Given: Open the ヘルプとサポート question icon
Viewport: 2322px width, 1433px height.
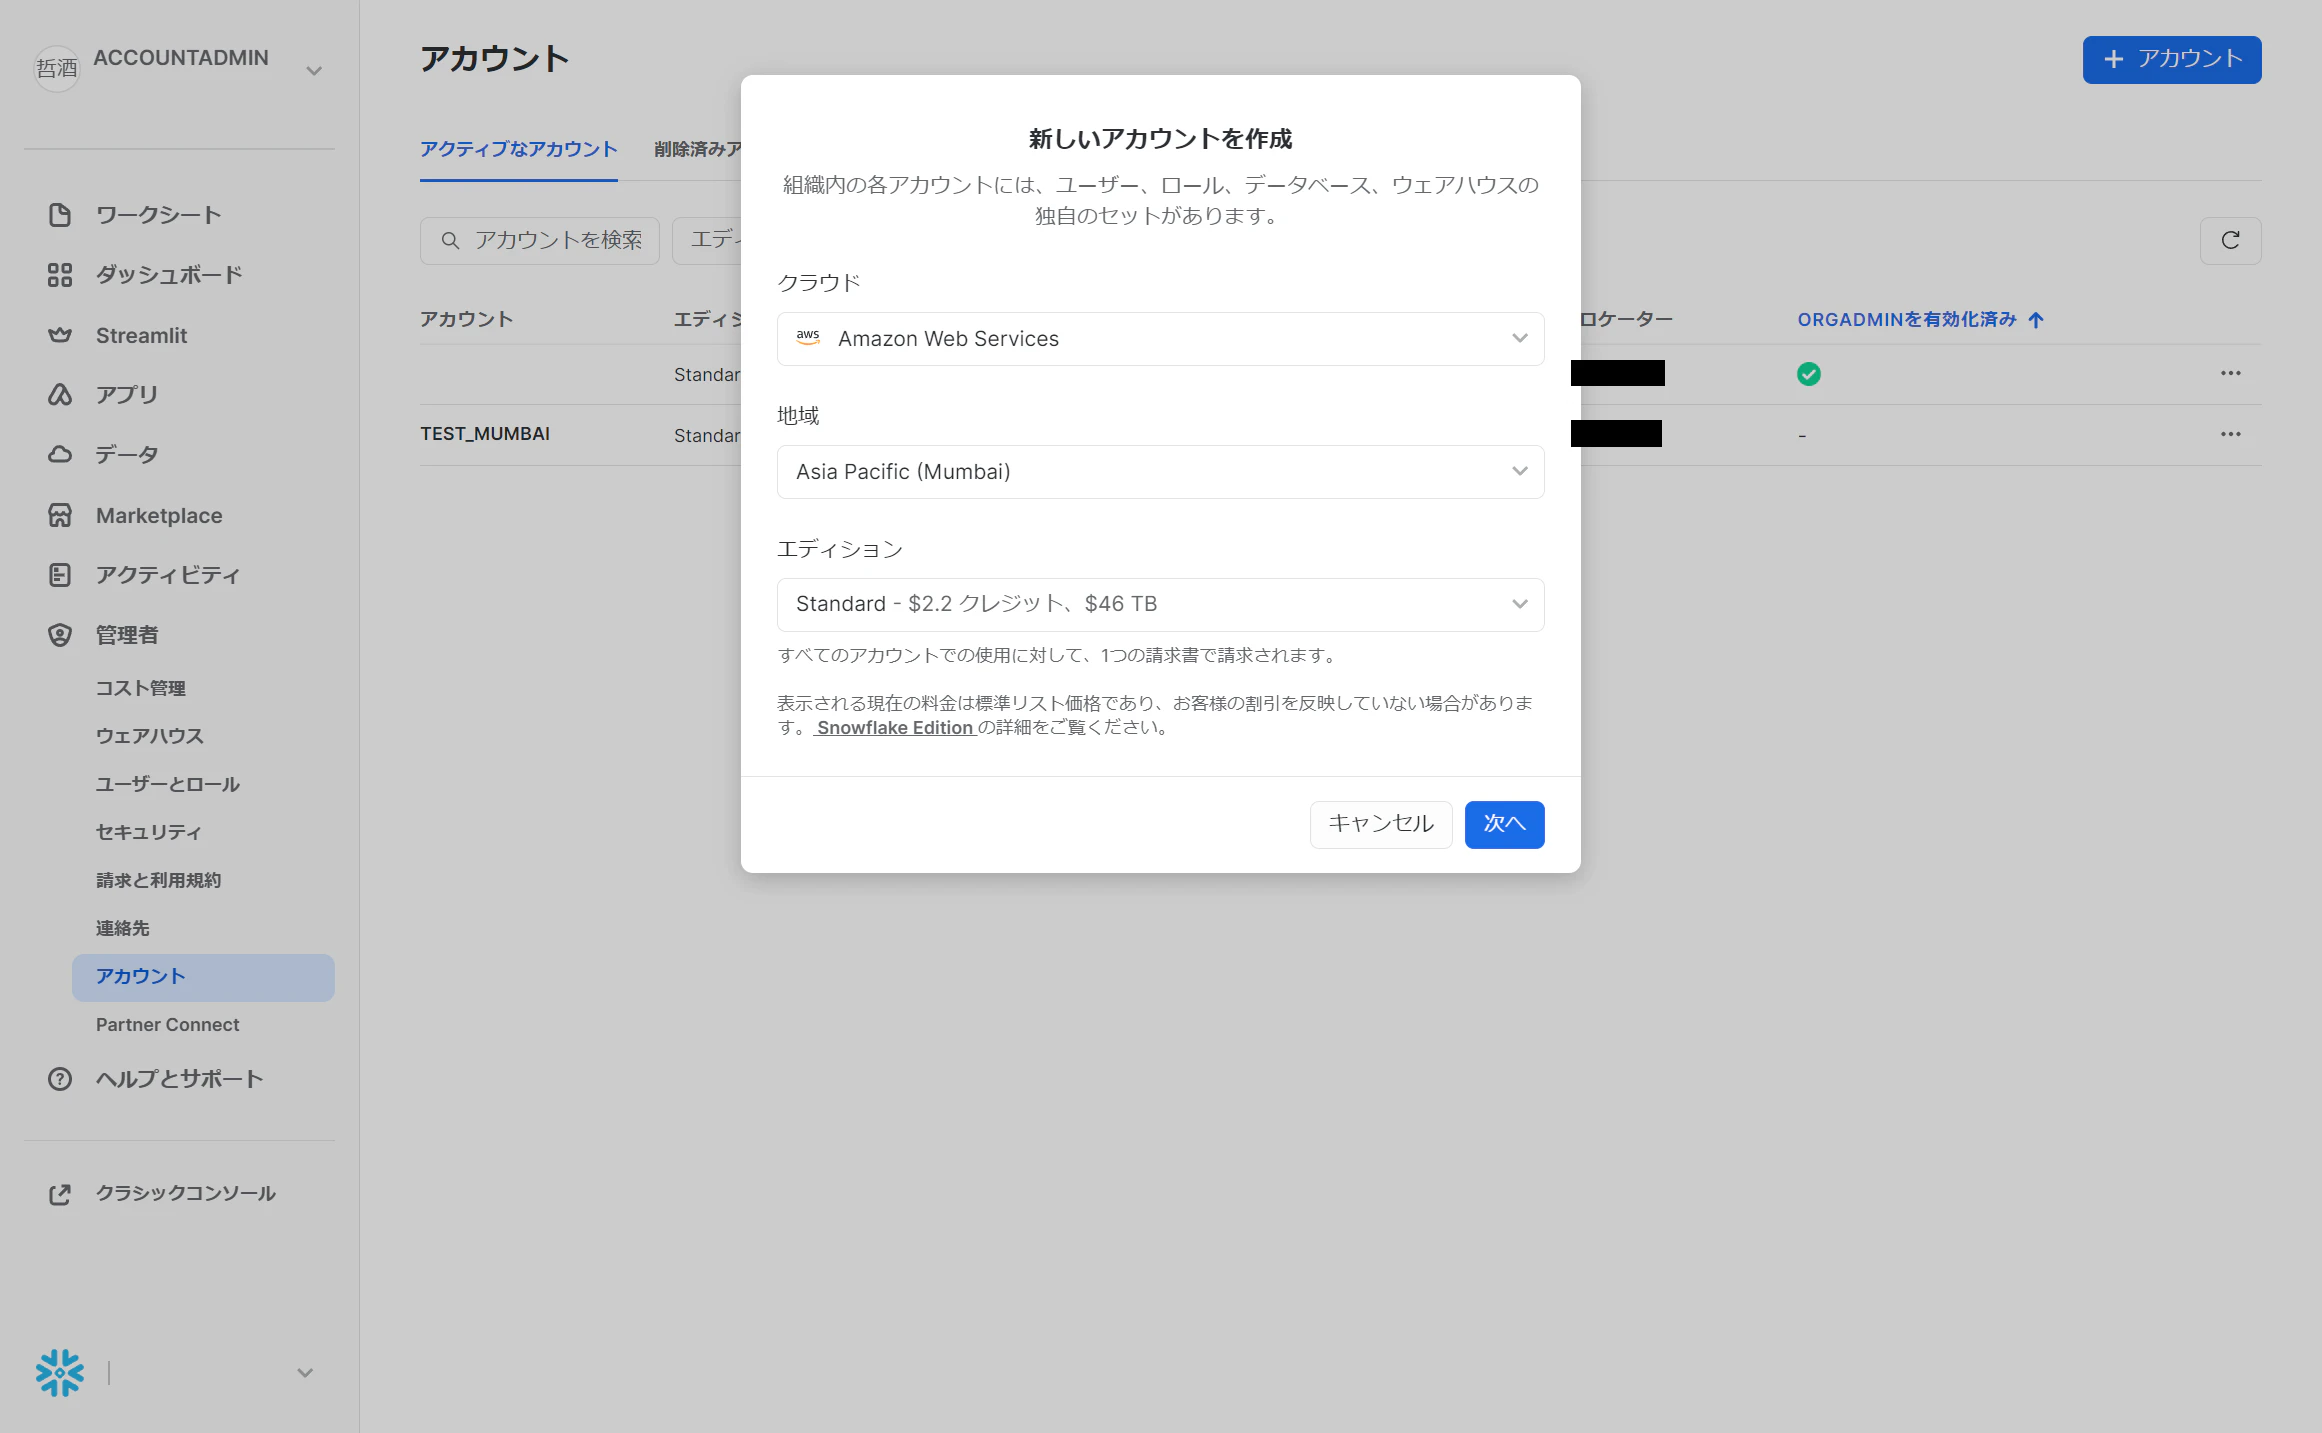Looking at the screenshot, I should [60, 1079].
